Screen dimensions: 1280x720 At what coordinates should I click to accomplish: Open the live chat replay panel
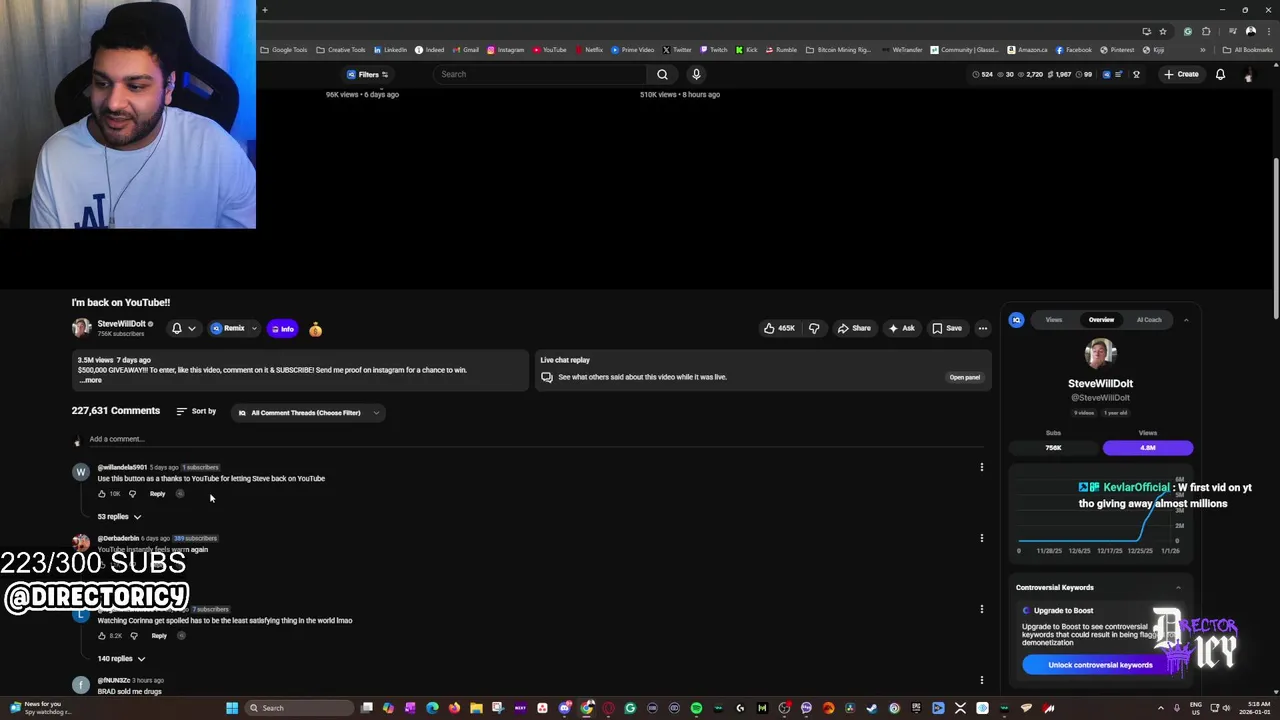(964, 377)
